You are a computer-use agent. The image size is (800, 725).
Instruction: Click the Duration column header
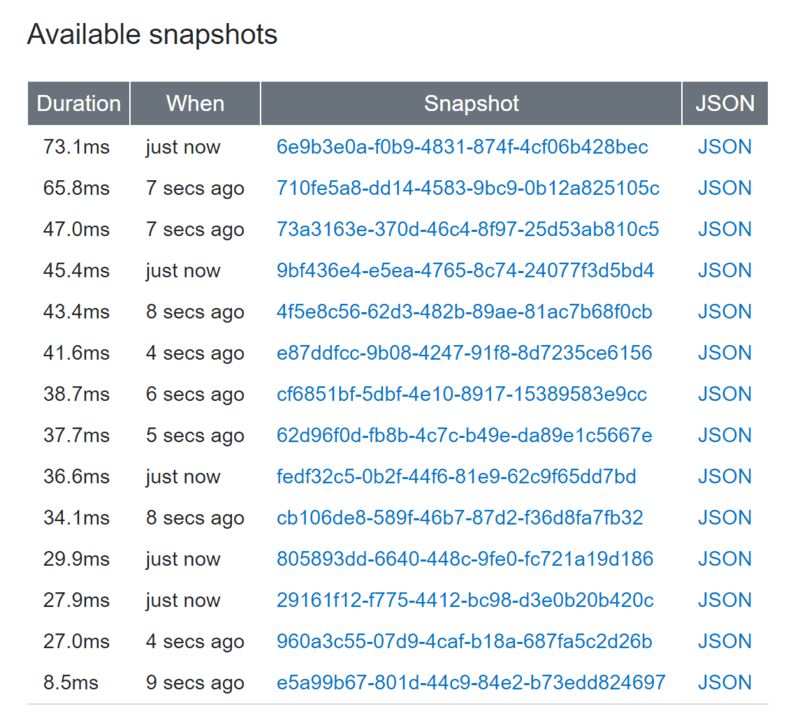(78, 103)
